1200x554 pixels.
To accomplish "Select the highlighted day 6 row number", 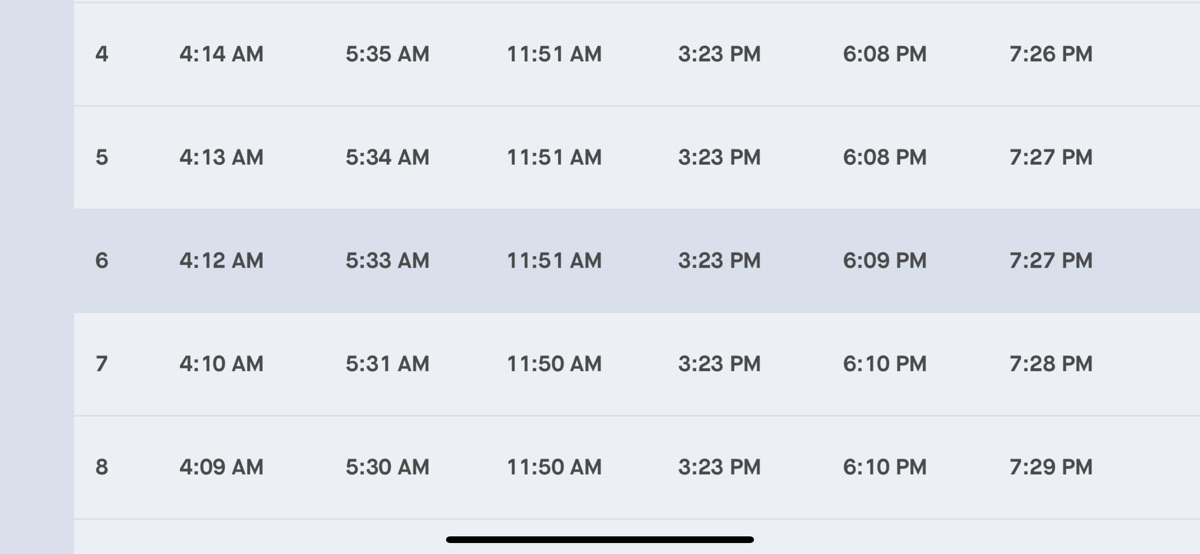I will coord(101,261).
